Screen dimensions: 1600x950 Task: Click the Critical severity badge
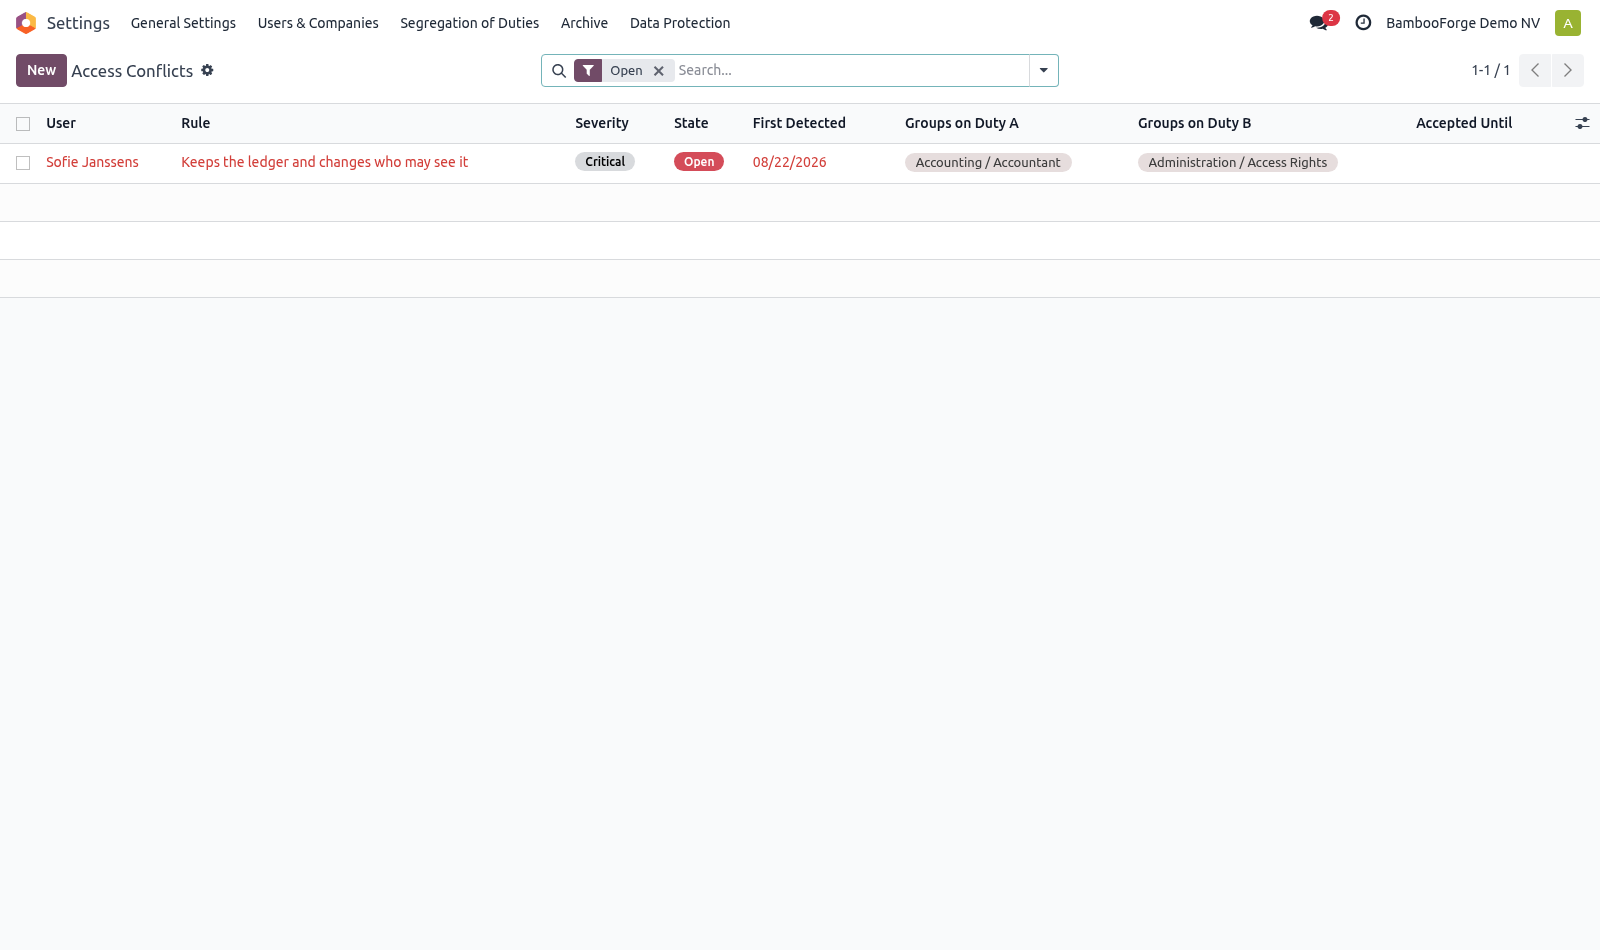click(x=605, y=162)
